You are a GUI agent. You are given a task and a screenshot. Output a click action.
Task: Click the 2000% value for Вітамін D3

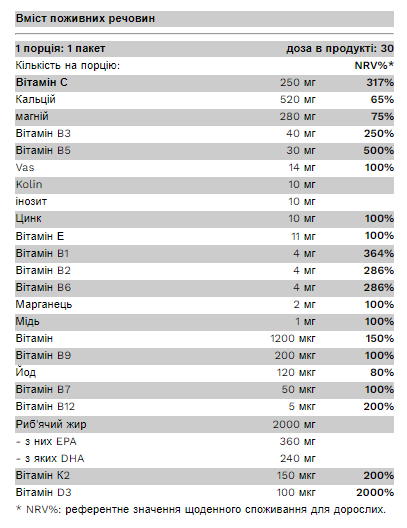click(x=375, y=493)
